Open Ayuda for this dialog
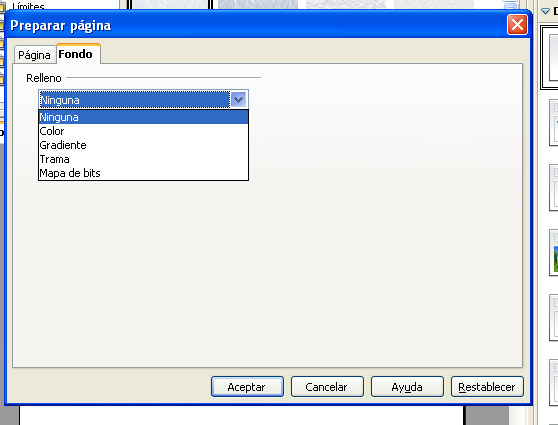558x425 pixels. click(407, 387)
